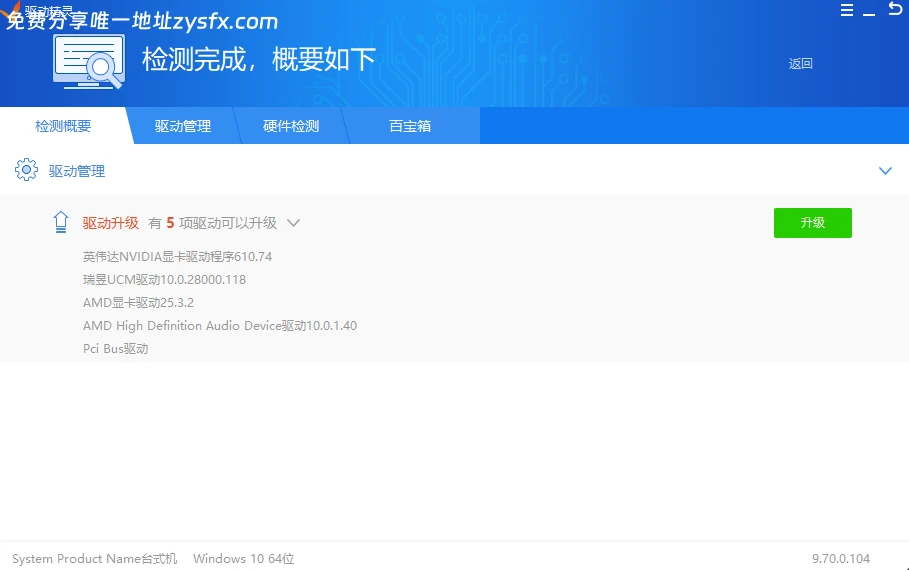Minimize the Driver Genius window
The image size is (909, 570).
point(868,14)
